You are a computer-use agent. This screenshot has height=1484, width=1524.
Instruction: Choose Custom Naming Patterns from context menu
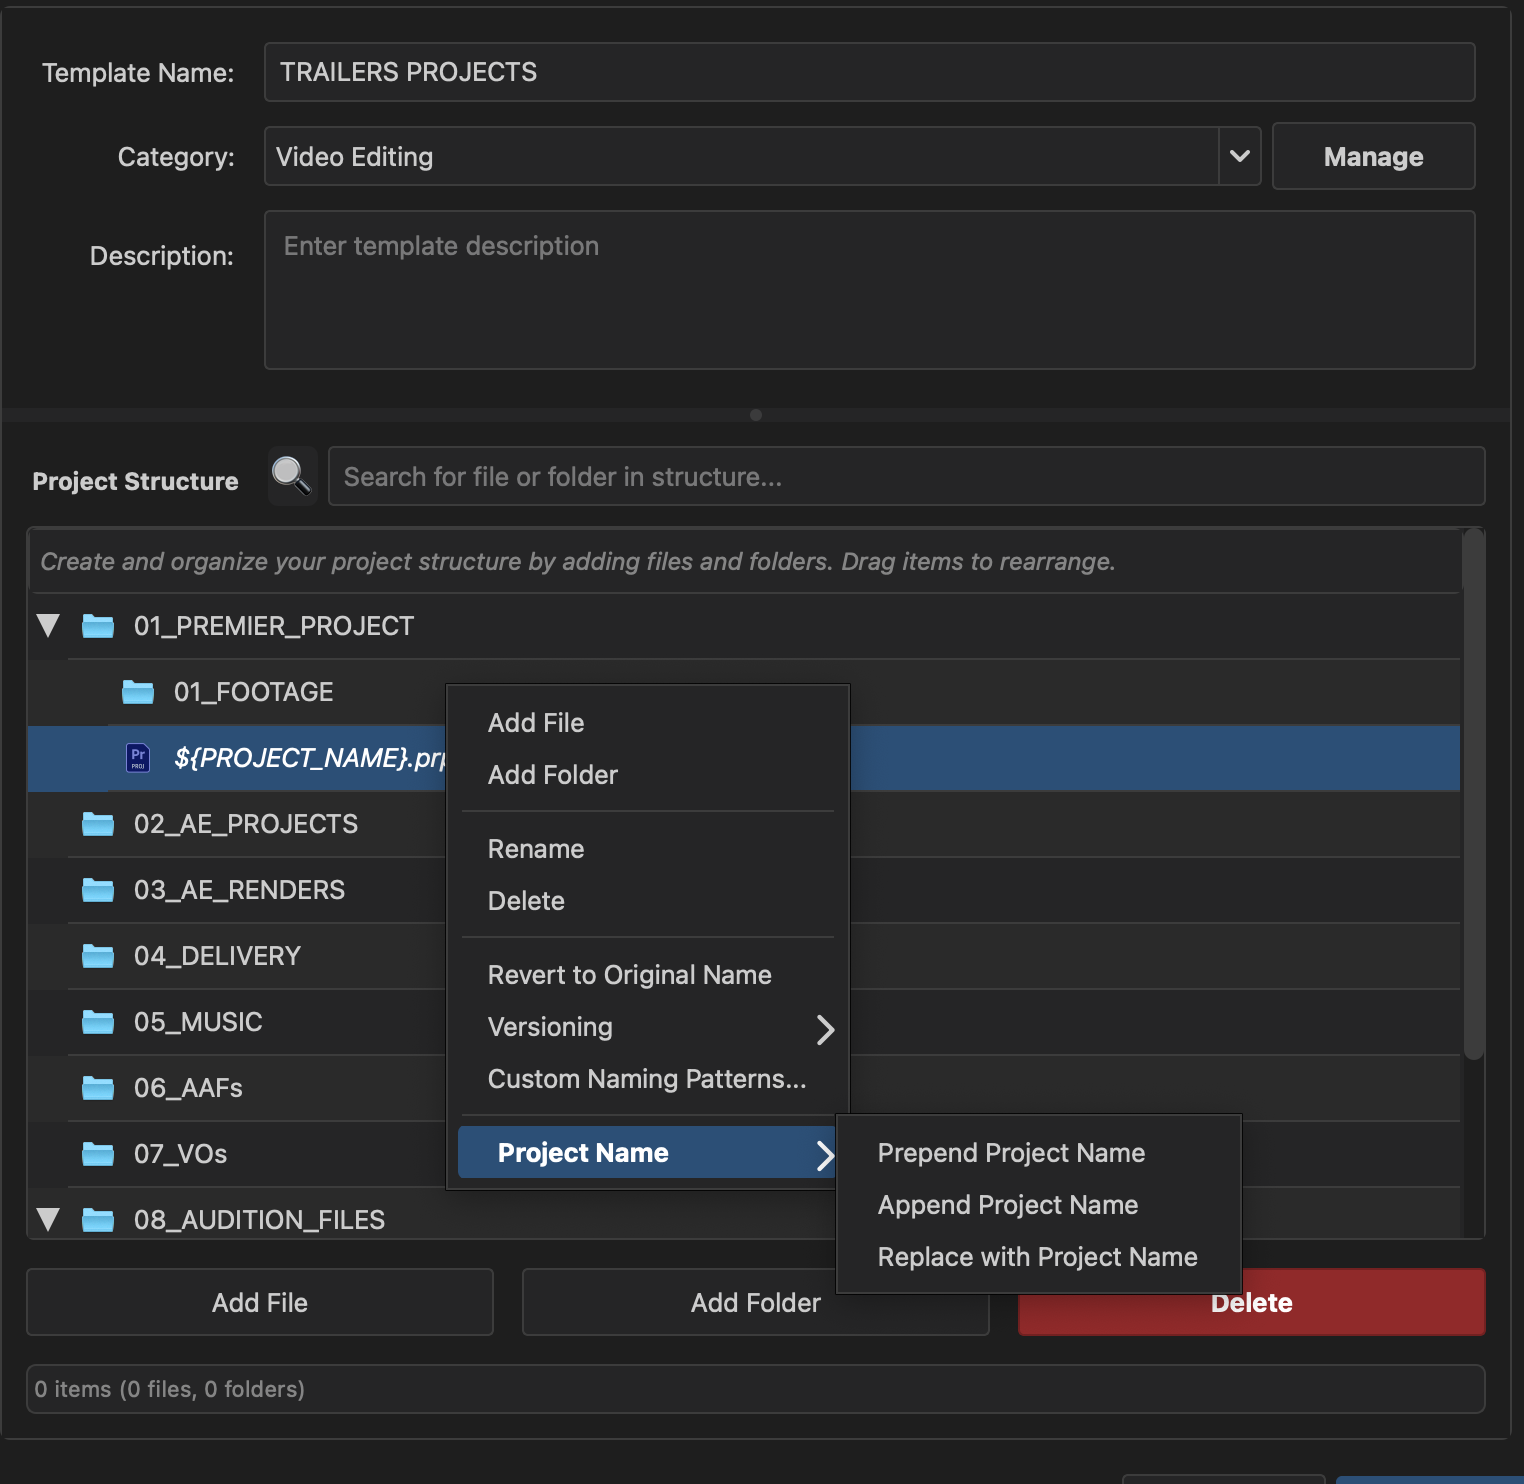[646, 1079]
